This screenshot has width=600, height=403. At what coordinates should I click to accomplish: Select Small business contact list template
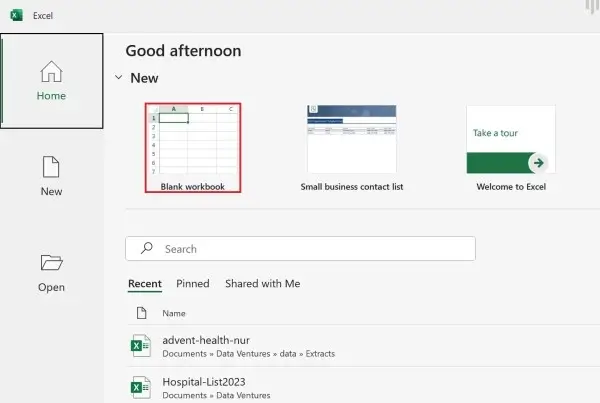pyautogui.click(x=352, y=148)
